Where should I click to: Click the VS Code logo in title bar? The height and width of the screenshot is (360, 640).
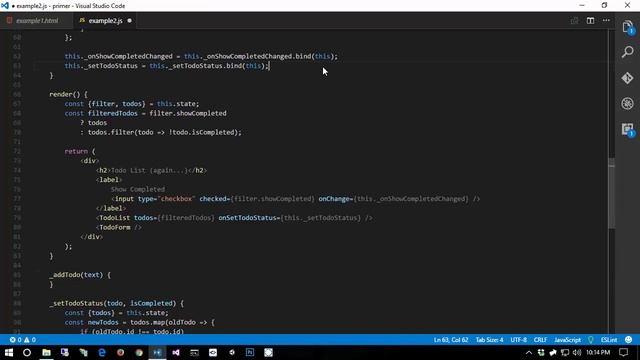click(x=5, y=6)
